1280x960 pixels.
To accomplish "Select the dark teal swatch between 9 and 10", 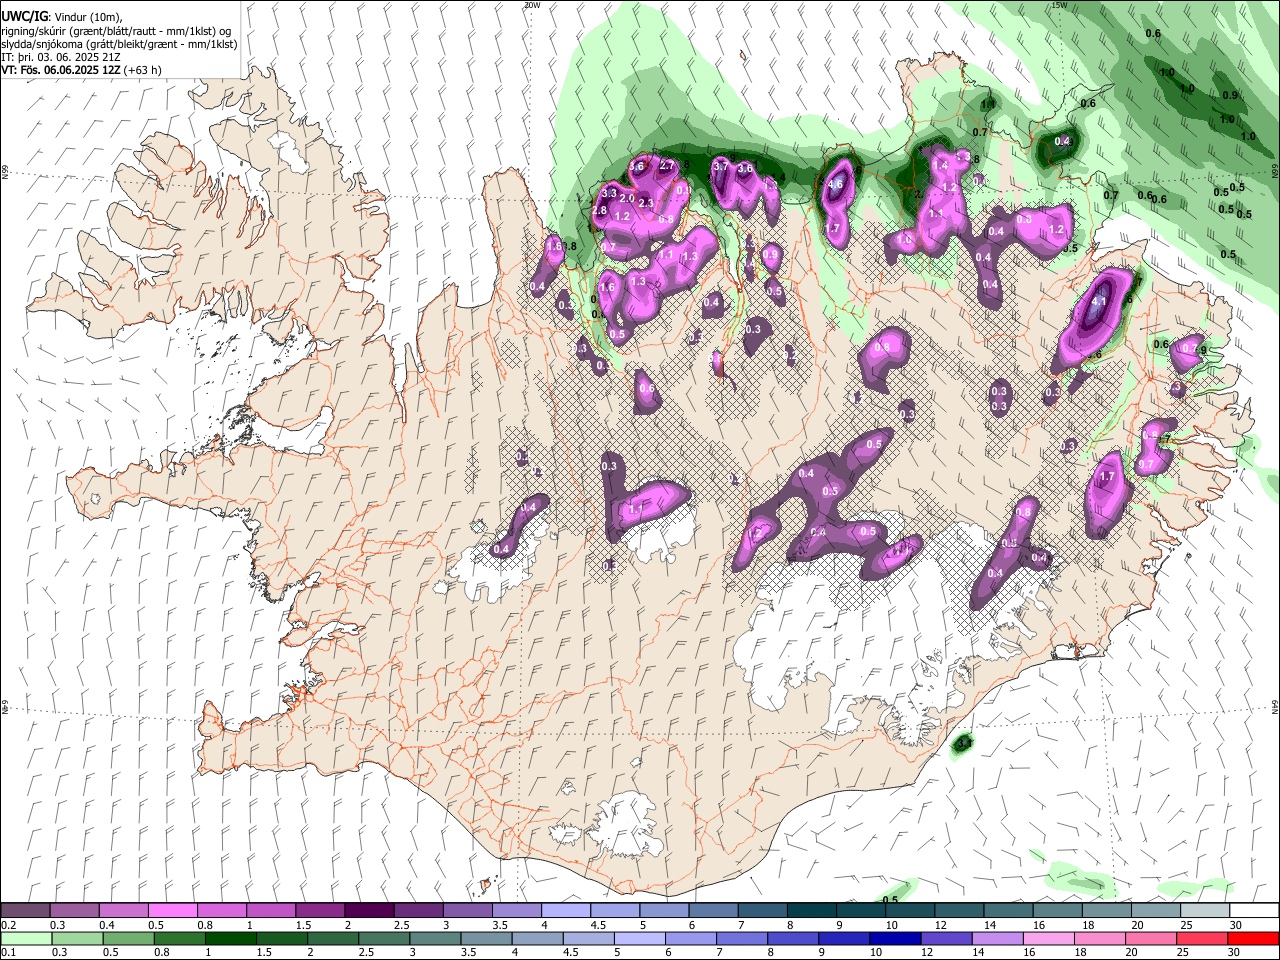I will coord(861,911).
